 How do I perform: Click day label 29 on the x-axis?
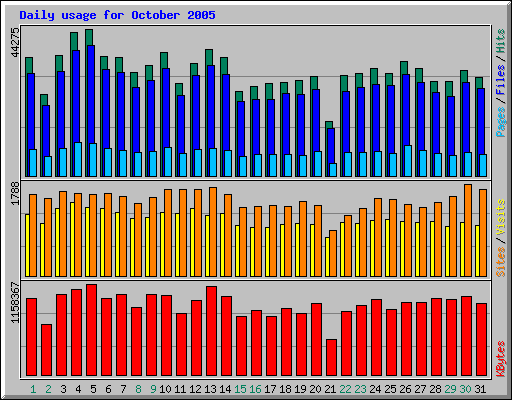[450, 389]
